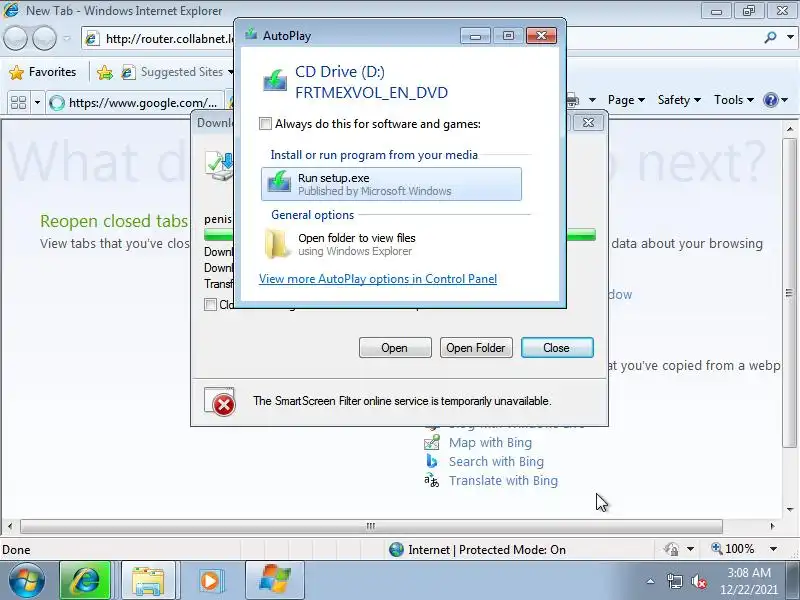Click the Search with Bing link
This screenshot has height=600, width=800.
[496, 462]
